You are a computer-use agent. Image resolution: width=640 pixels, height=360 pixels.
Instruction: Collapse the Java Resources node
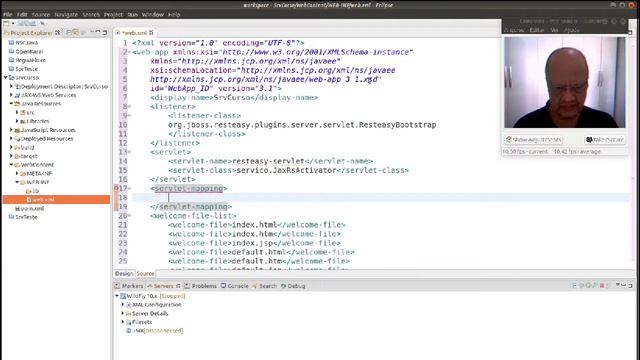pyautogui.click(x=11, y=104)
